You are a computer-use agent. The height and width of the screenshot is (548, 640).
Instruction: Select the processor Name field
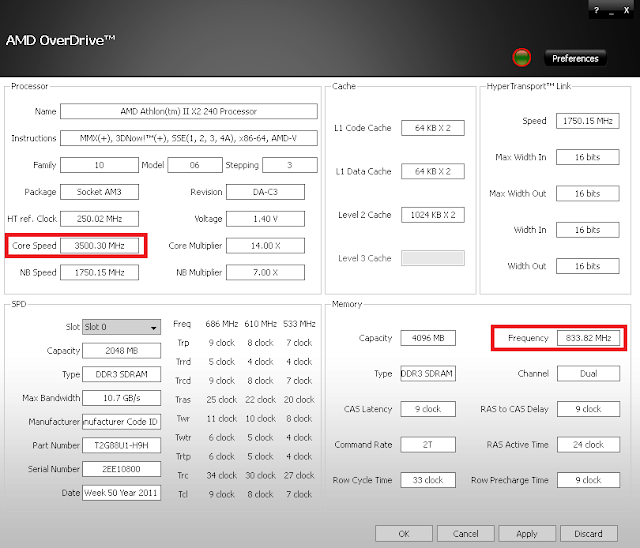[189, 111]
